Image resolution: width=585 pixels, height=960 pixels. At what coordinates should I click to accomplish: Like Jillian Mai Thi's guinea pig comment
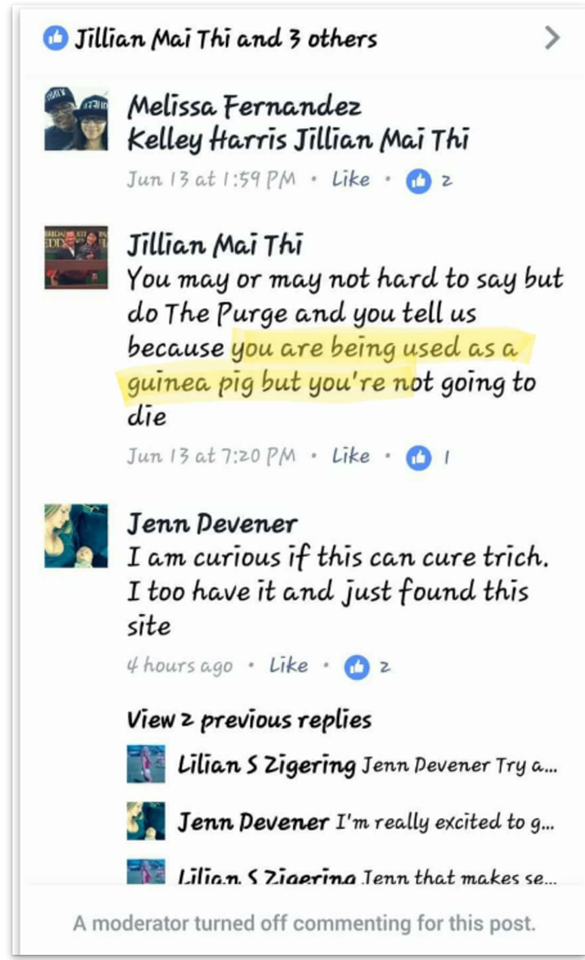pos(351,456)
